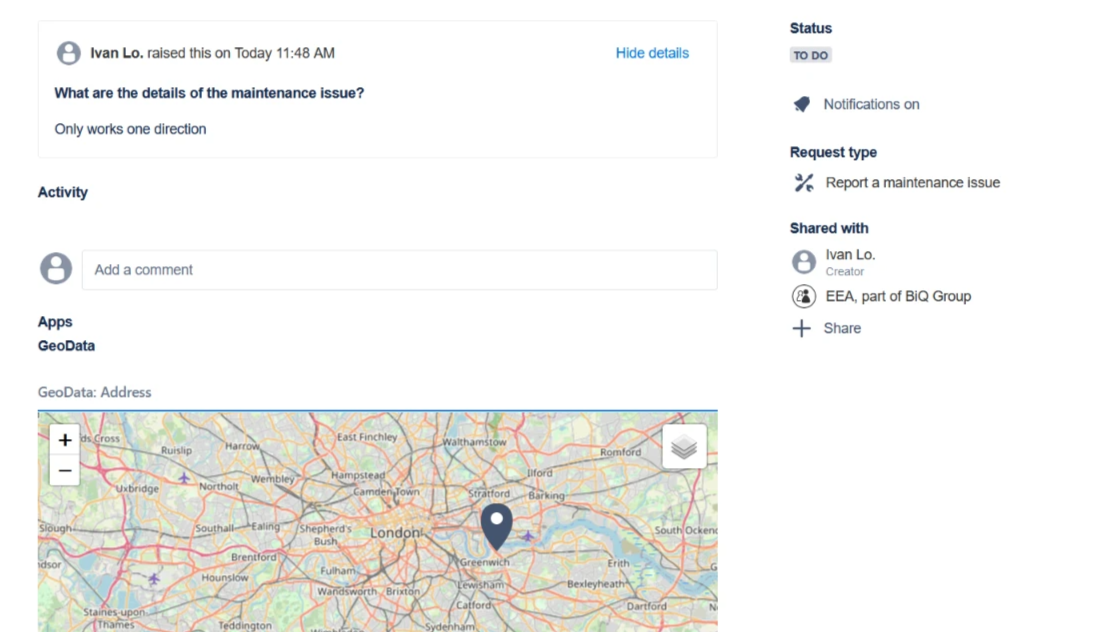Click the London label on the map
1110x632 pixels.
coord(395,533)
